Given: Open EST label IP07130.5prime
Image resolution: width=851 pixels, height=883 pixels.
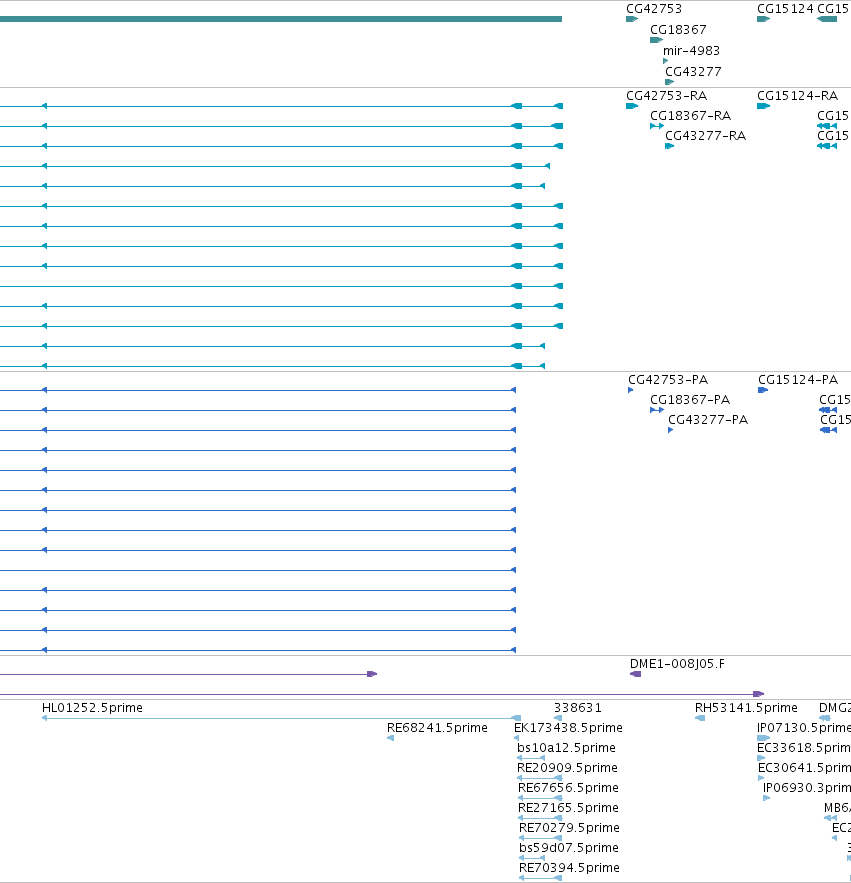Looking at the screenshot, I should point(804,728).
